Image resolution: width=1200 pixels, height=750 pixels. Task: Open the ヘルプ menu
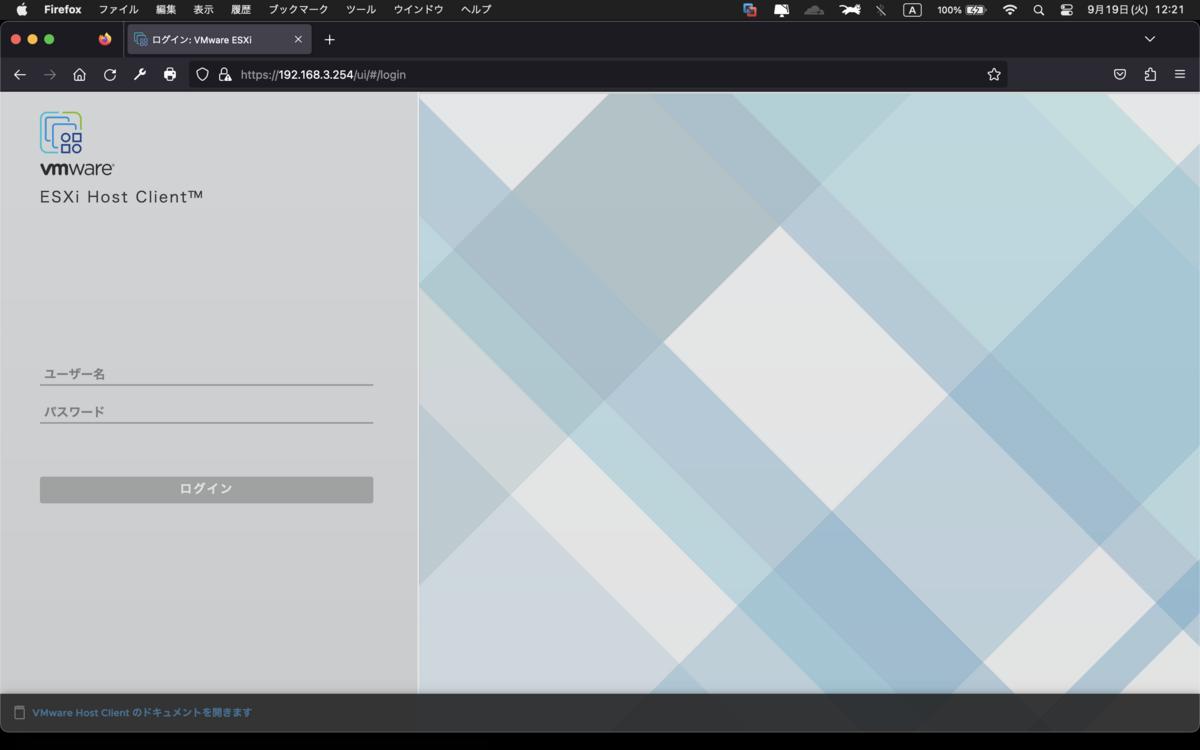[x=476, y=10]
